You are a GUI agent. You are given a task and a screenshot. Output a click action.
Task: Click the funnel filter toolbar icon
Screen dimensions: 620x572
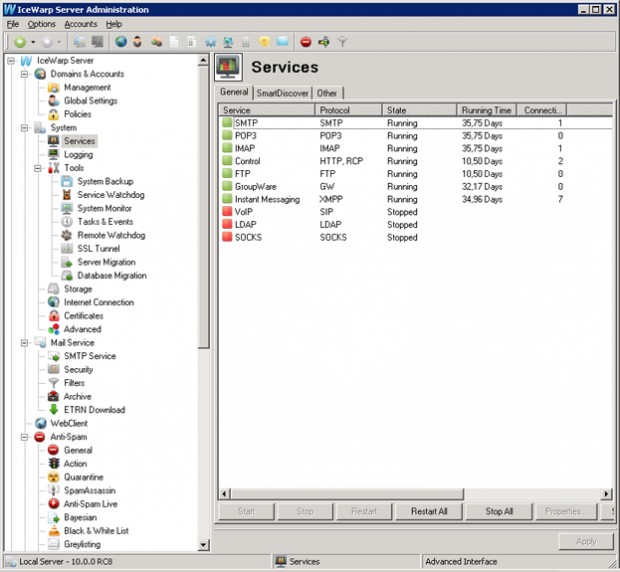(342, 42)
